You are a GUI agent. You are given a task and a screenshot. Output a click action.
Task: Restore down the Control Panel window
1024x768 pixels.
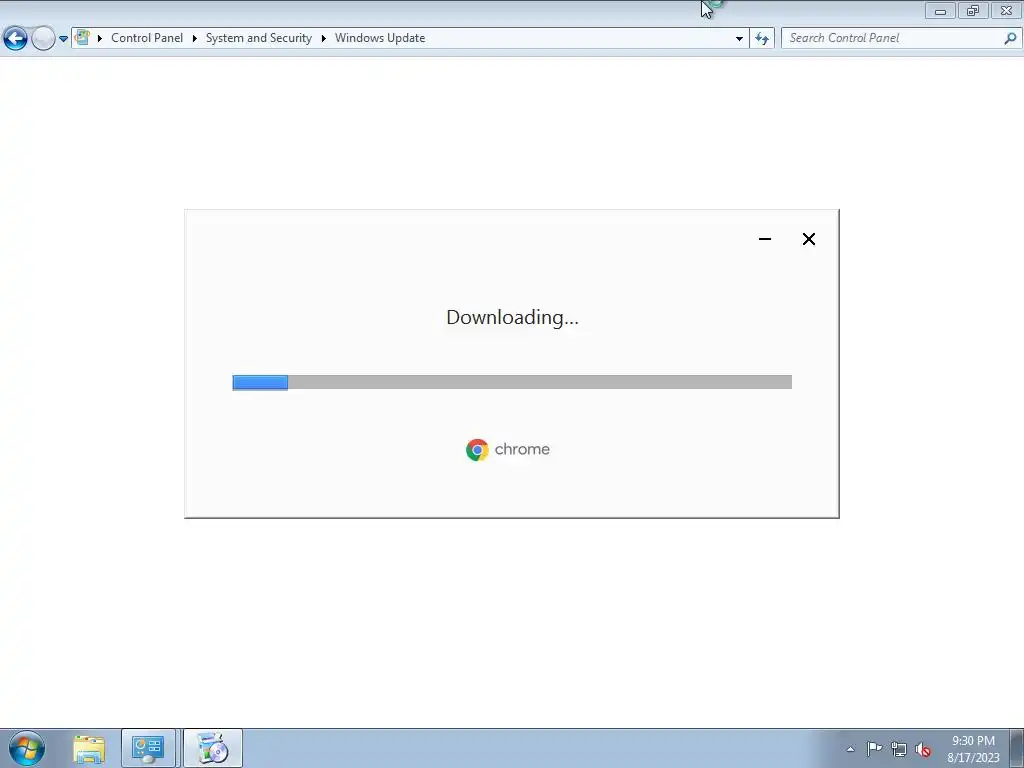click(x=973, y=10)
